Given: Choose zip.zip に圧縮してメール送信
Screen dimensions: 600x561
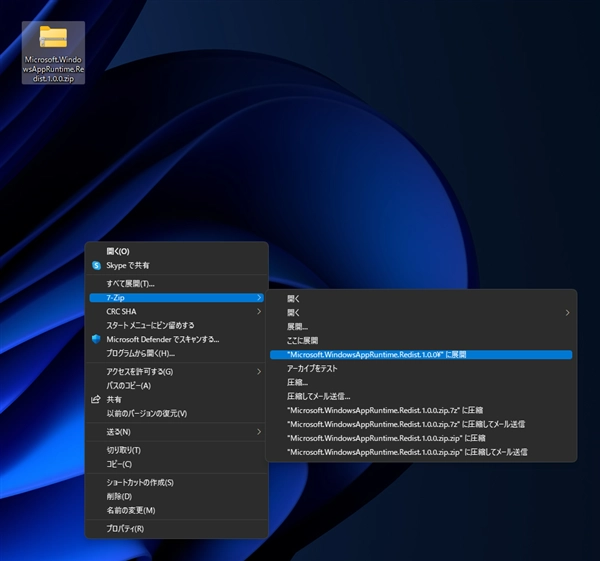Looking at the screenshot, I should [x=421, y=452].
